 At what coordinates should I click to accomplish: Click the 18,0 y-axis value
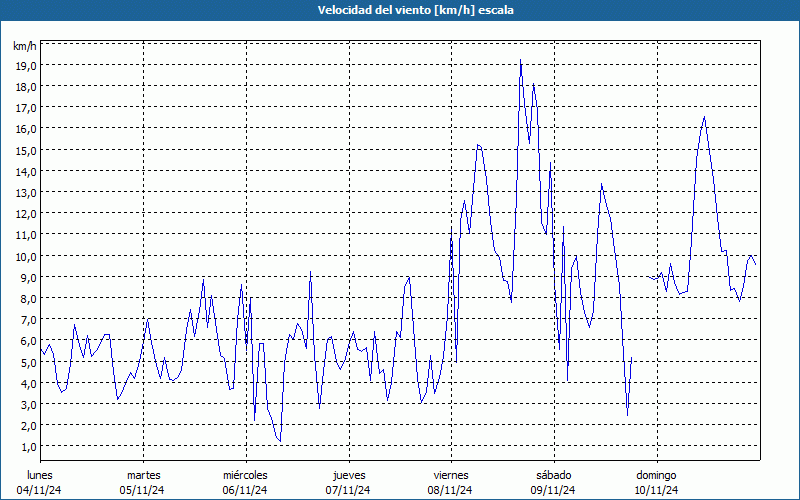pos(27,87)
